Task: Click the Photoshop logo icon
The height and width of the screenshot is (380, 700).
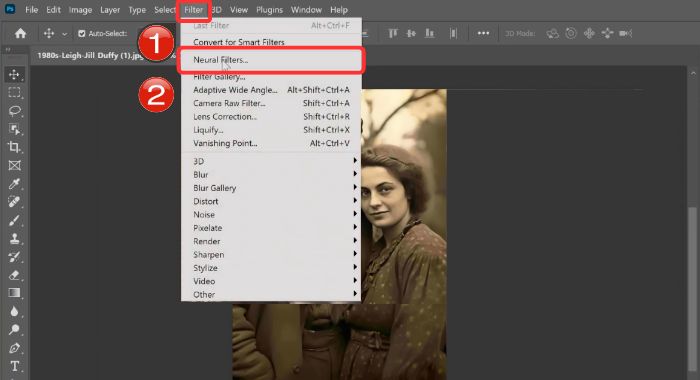Action: (9, 8)
